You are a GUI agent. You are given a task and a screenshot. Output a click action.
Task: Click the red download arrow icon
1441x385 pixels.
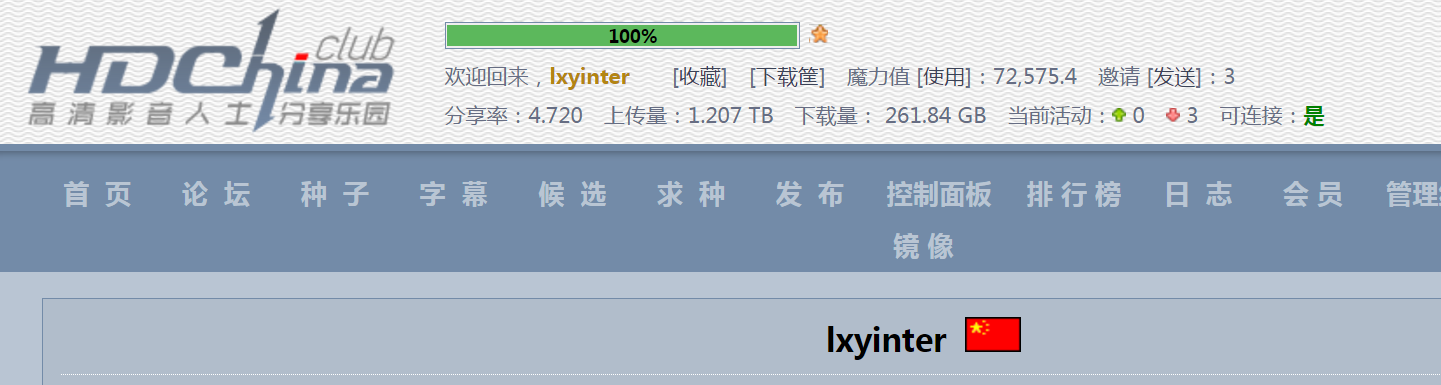pyautogui.click(x=1173, y=116)
